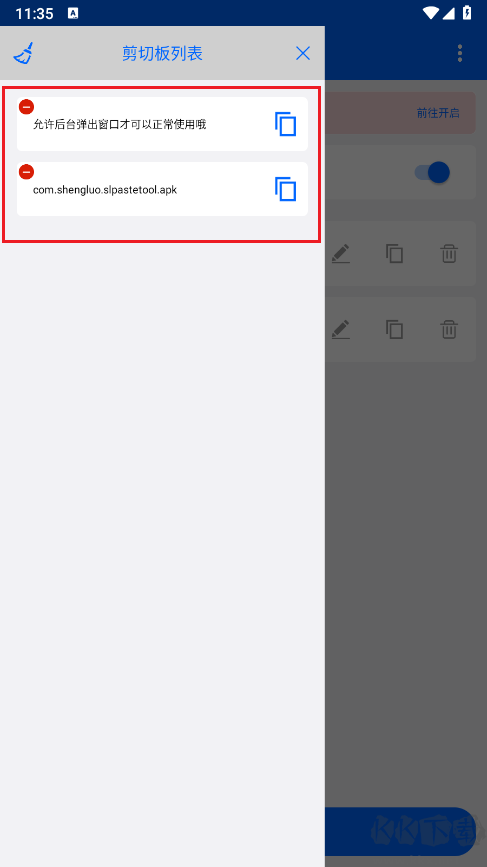Open the three-dot overflow menu
This screenshot has height=867, width=487.
(x=460, y=53)
